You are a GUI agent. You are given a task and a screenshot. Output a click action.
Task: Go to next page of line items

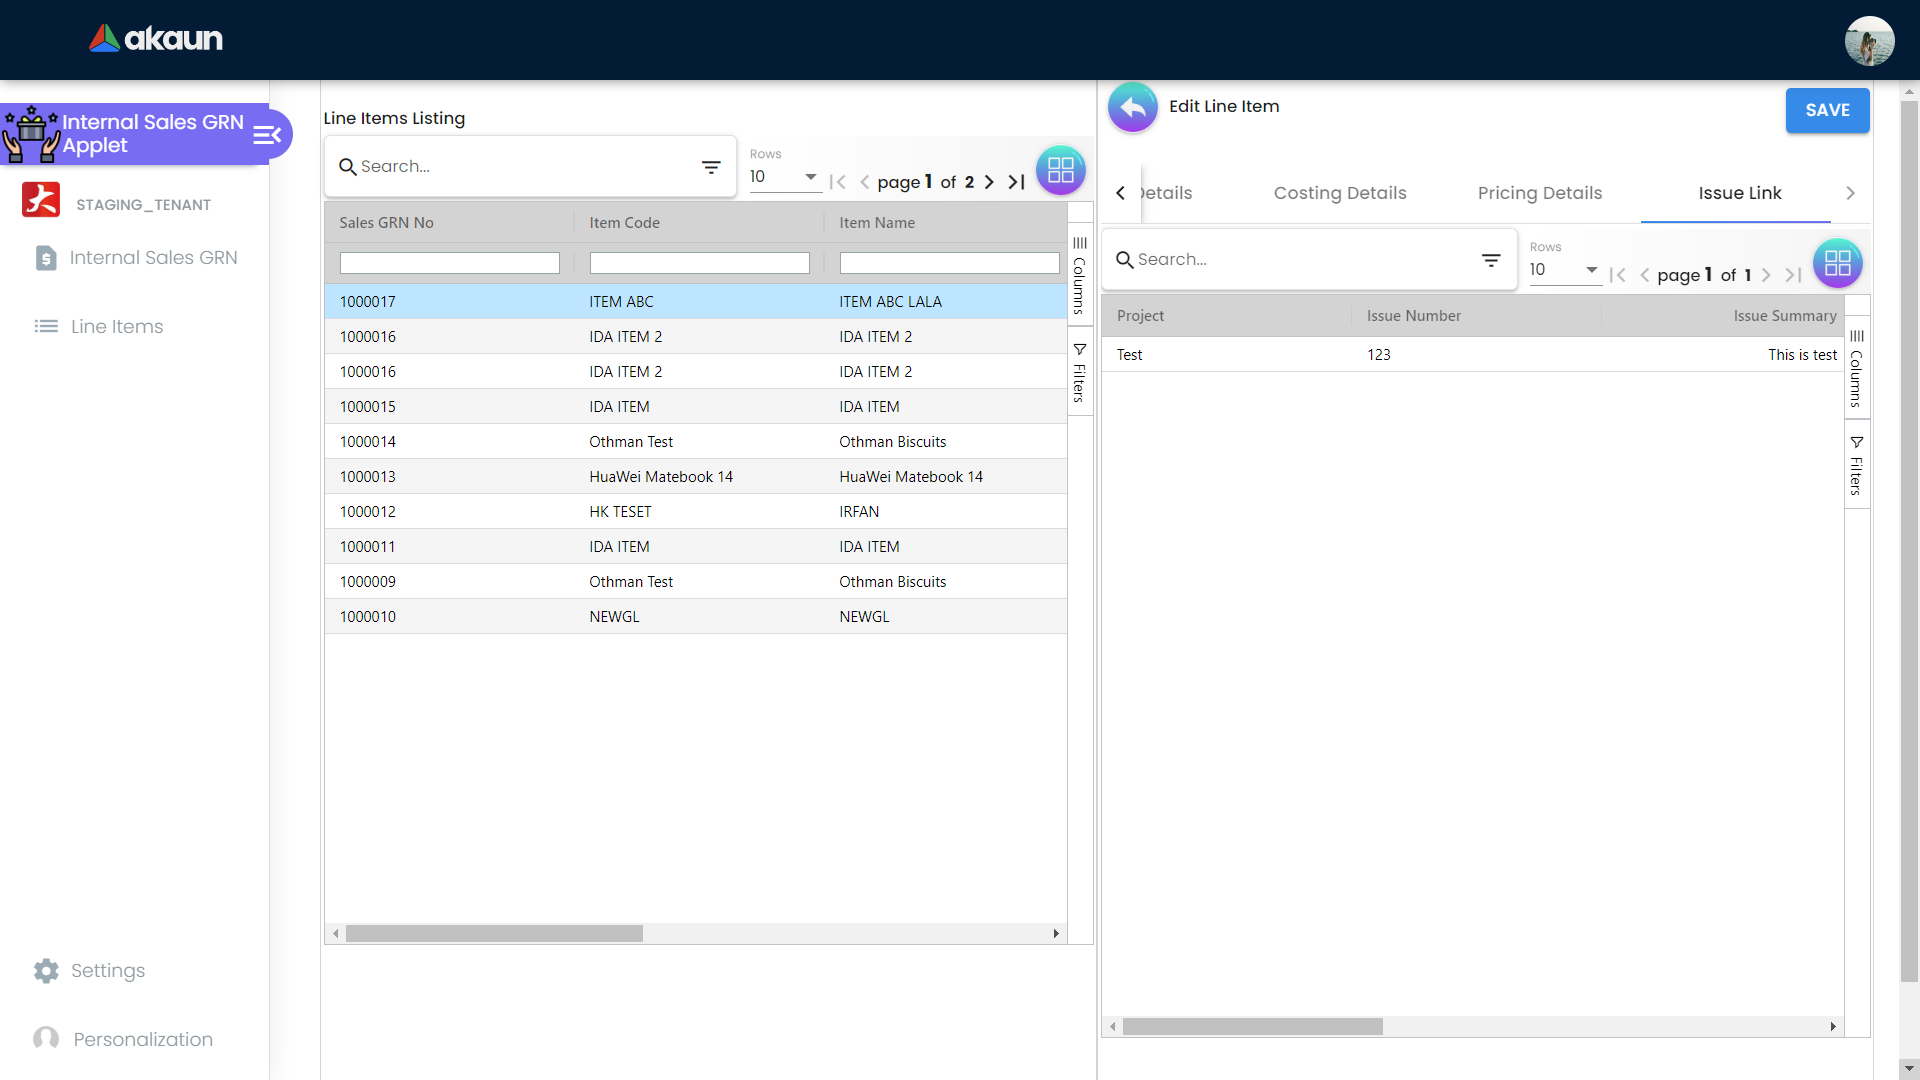tap(989, 182)
